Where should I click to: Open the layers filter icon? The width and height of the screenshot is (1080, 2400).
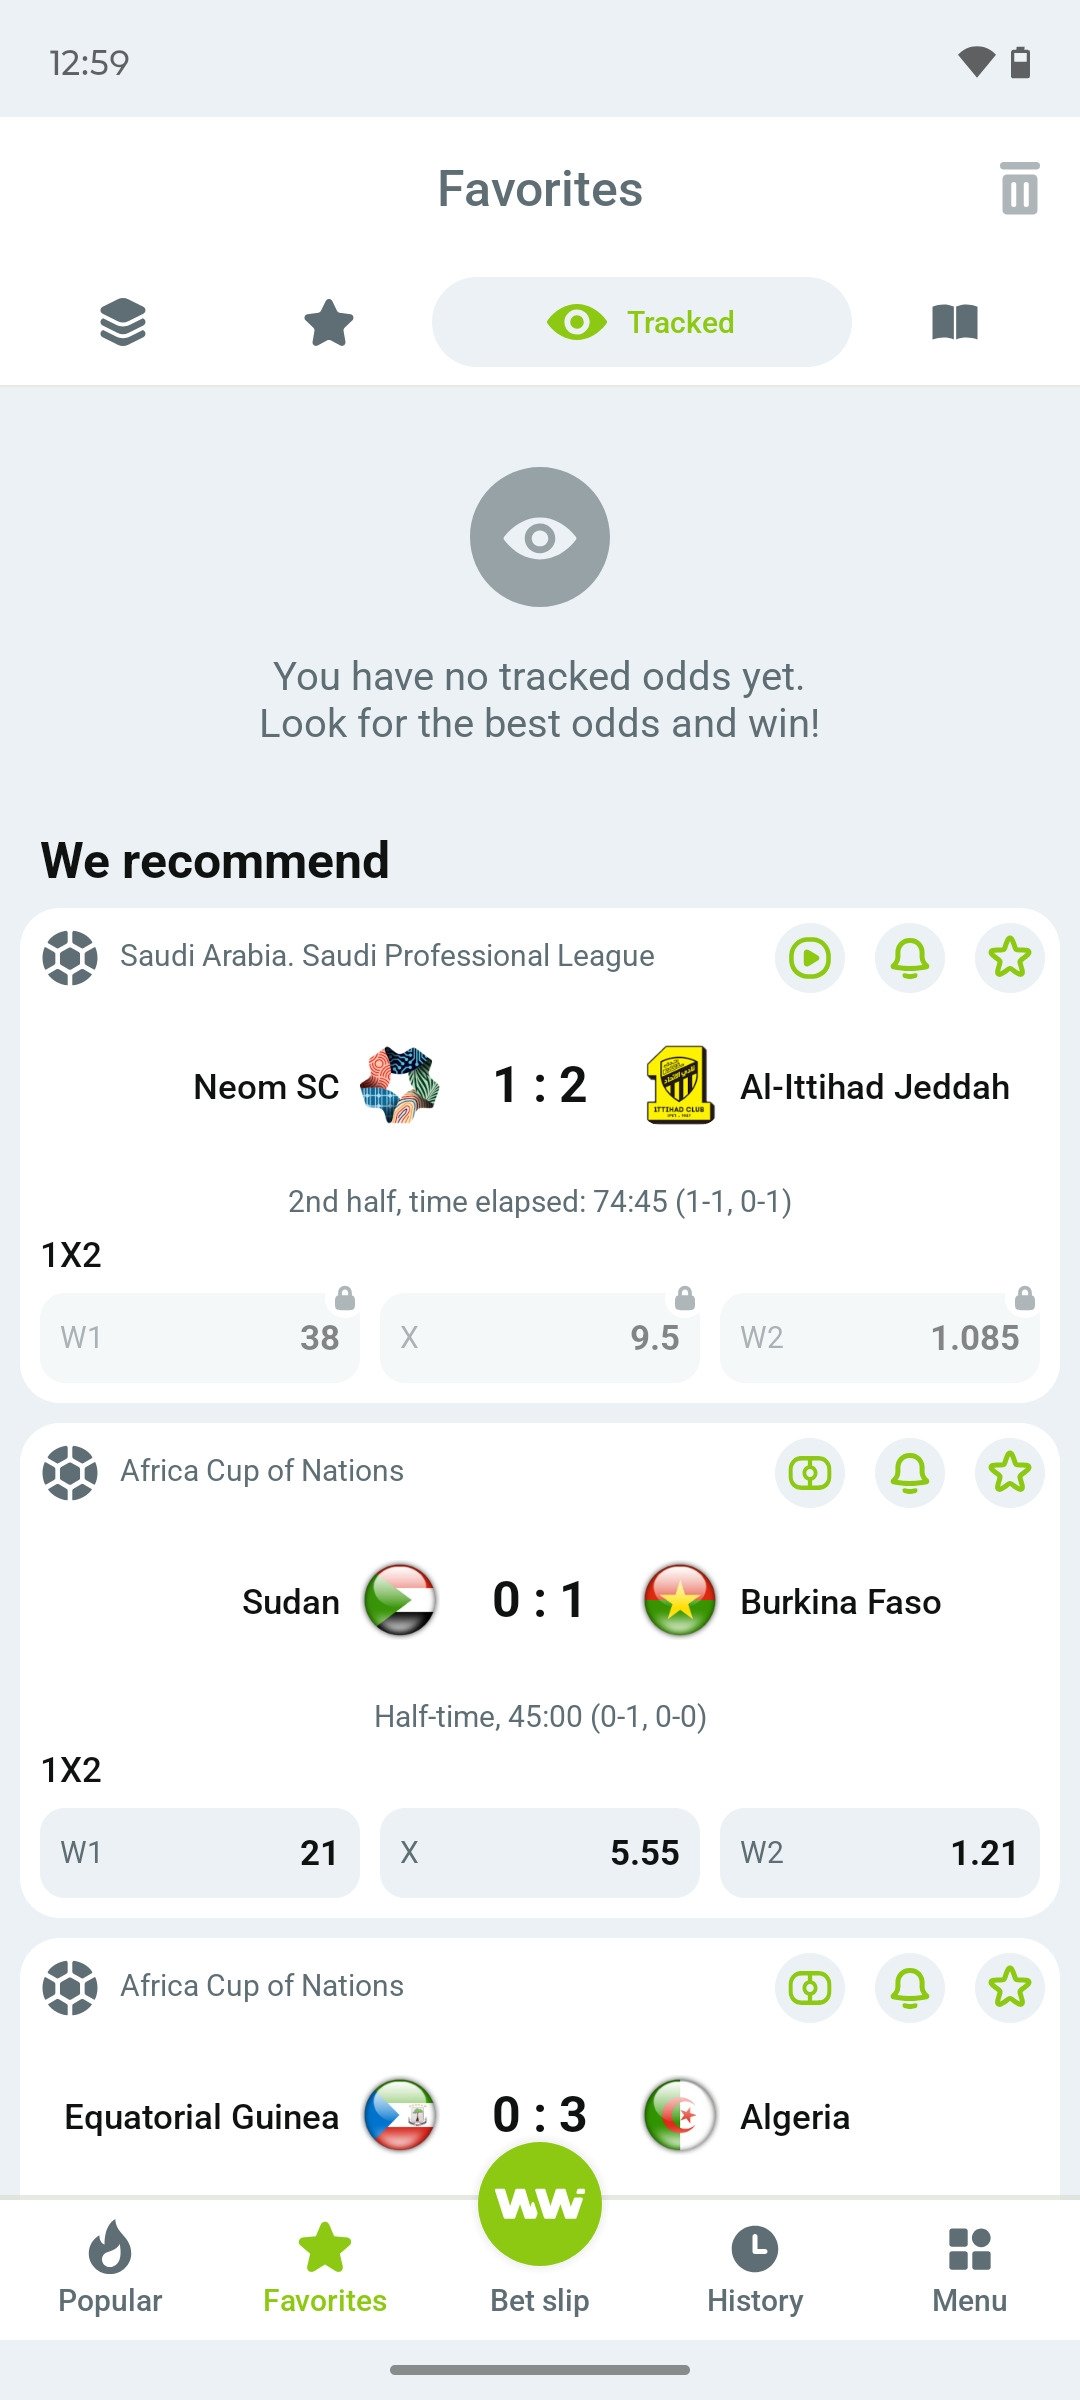click(122, 321)
